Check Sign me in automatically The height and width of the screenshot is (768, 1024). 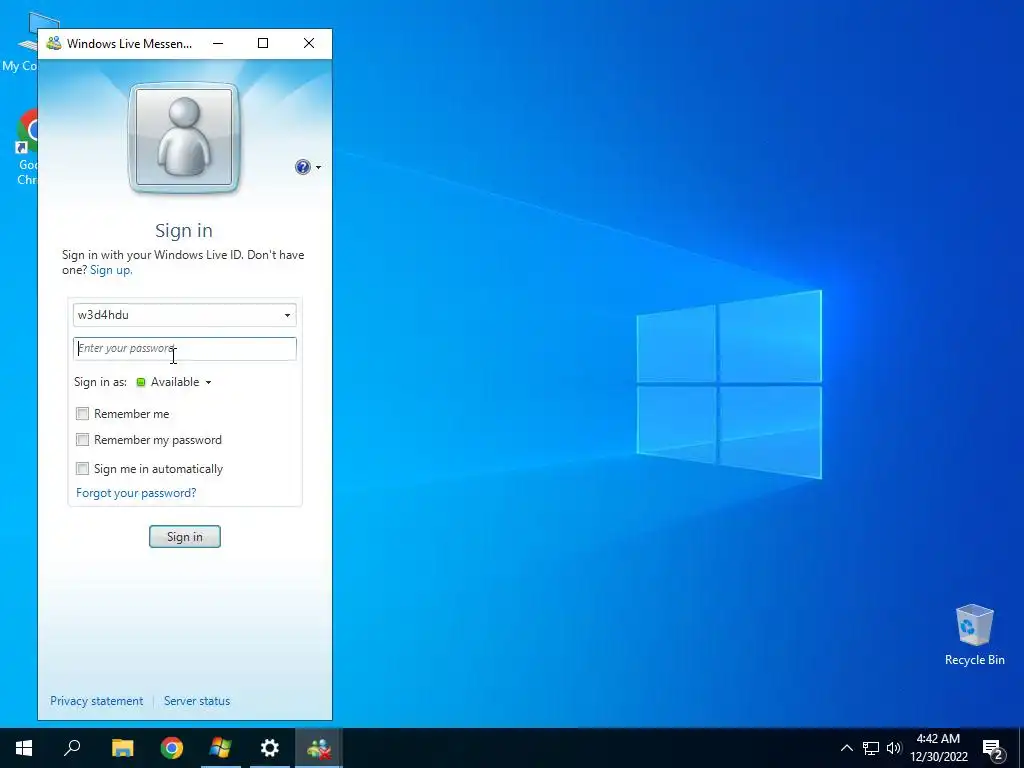82,468
